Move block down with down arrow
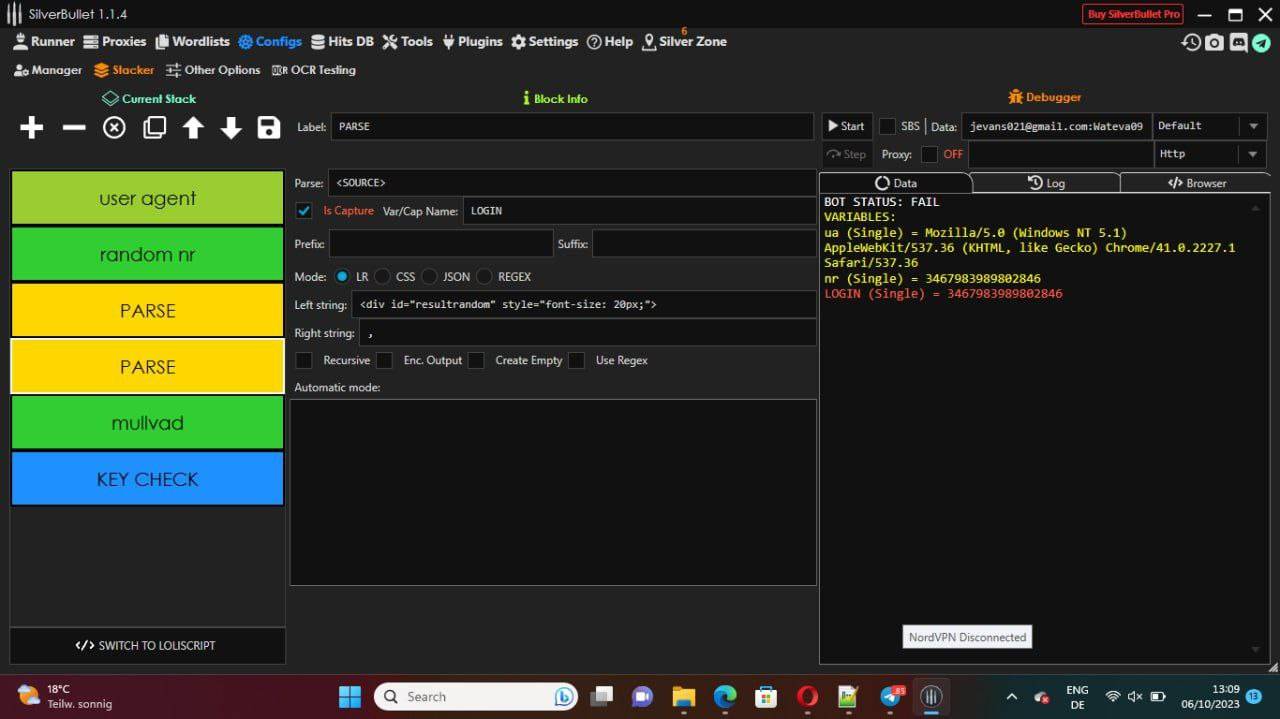Image resolution: width=1280 pixels, height=719 pixels. (231, 128)
